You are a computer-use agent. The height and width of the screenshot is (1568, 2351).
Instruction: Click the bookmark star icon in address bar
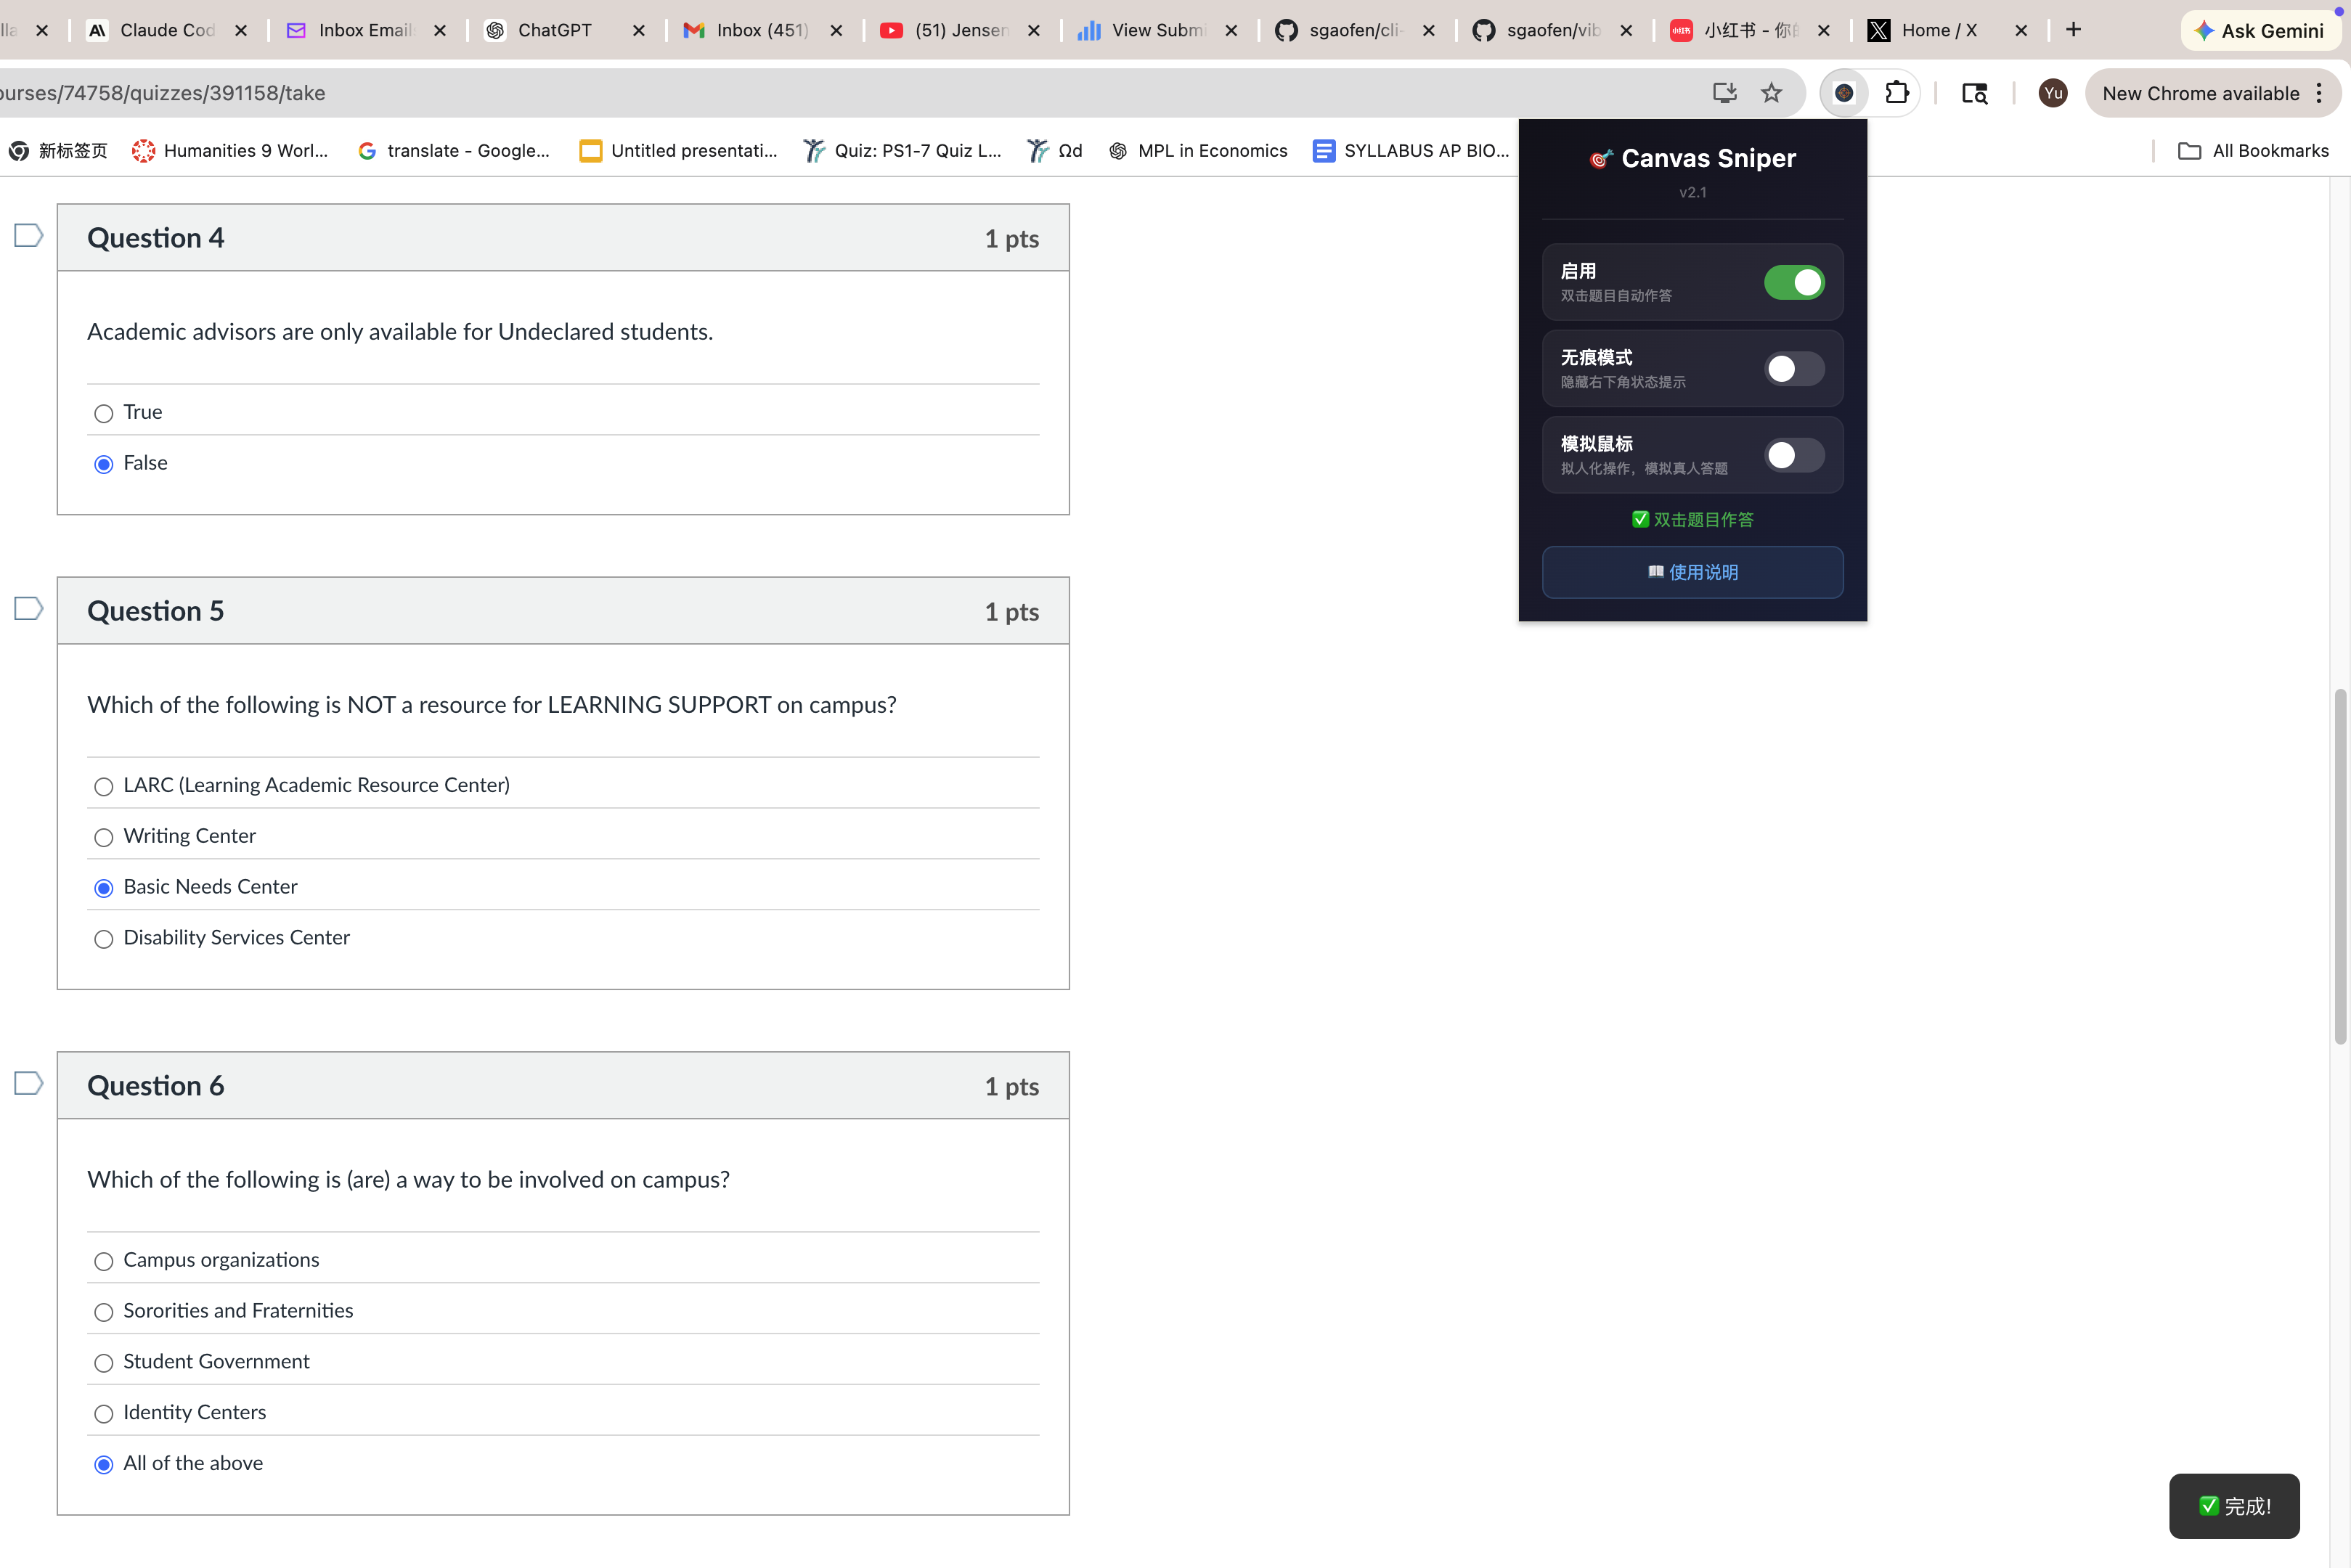tap(1771, 93)
